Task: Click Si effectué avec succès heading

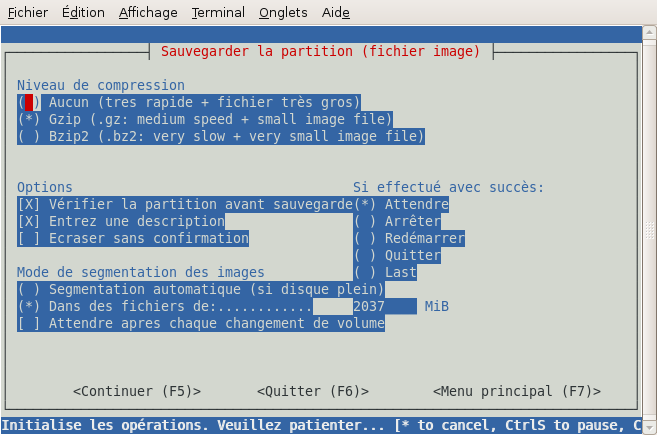Action: click(x=448, y=187)
